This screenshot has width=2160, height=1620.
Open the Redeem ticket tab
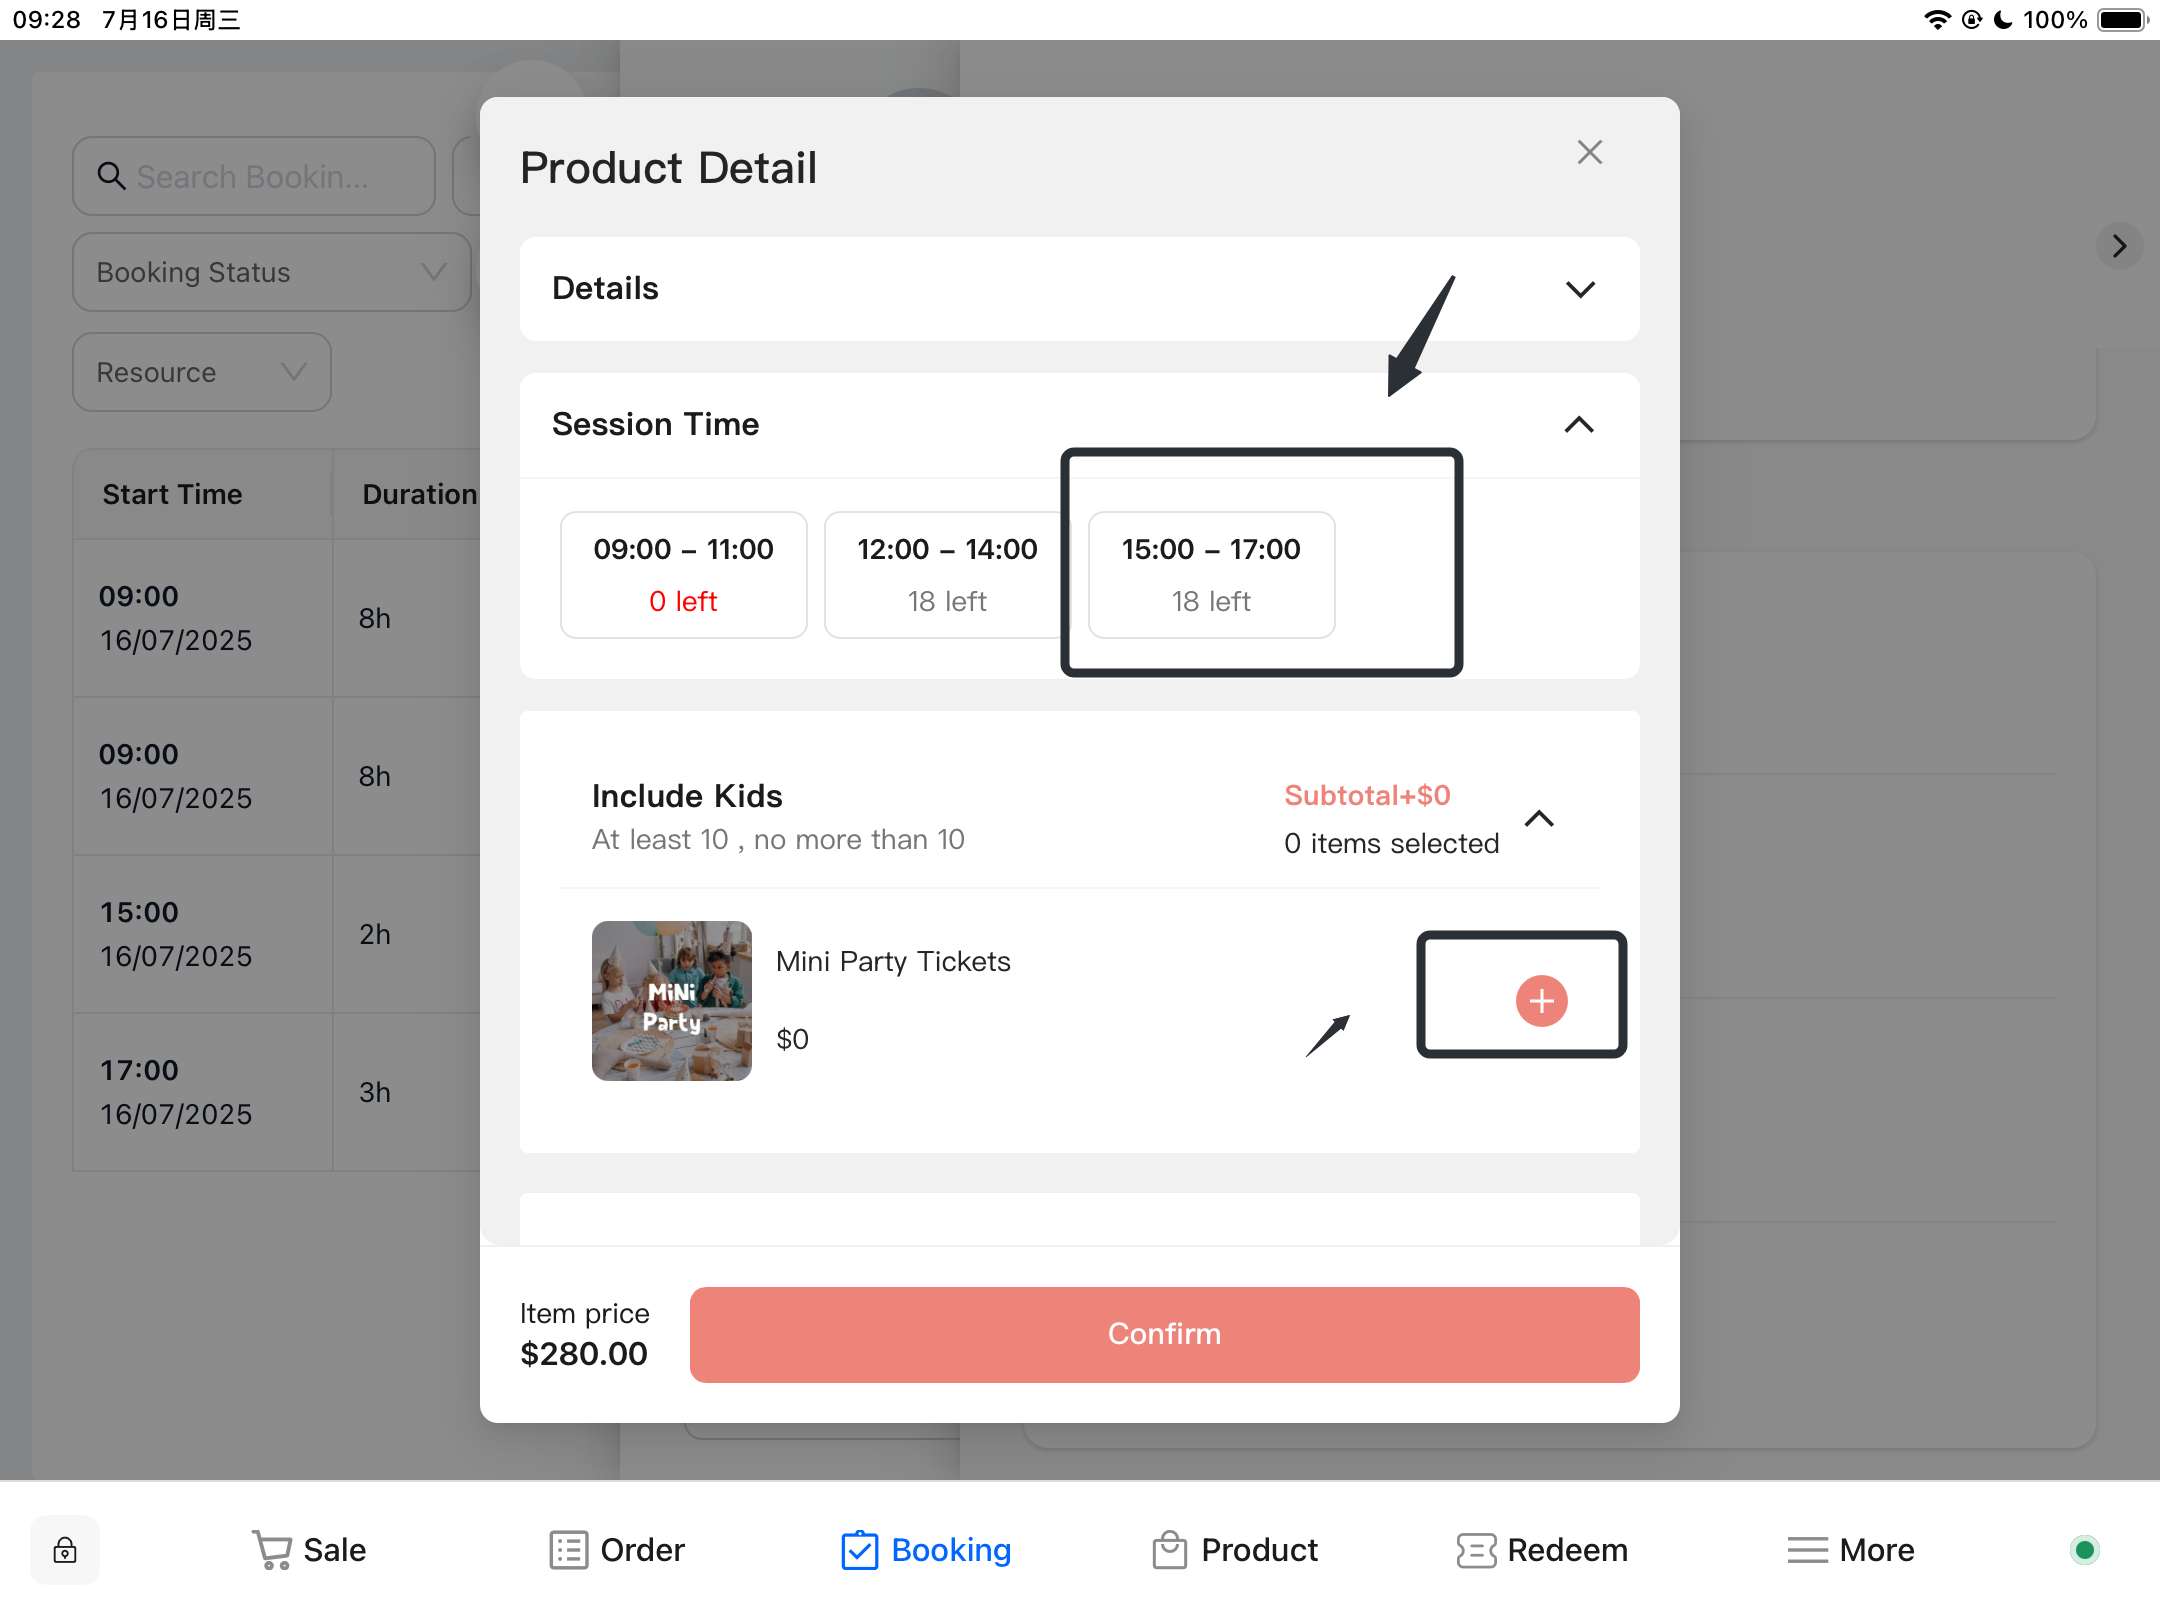1542,1550
